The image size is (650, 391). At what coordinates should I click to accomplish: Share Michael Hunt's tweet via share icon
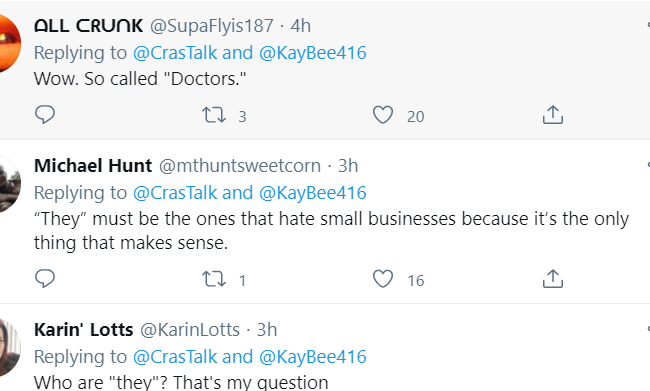pyautogui.click(x=553, y=279)
